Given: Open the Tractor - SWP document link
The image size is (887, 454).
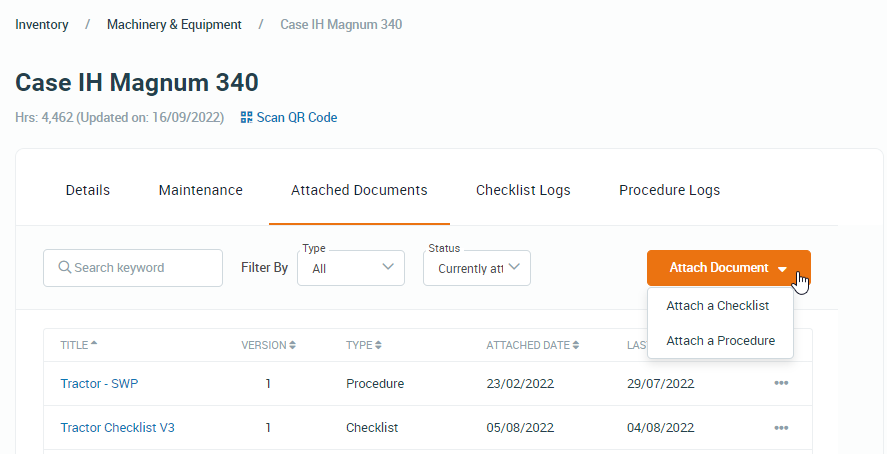Looking at the screenshot, I should [99, 384].
